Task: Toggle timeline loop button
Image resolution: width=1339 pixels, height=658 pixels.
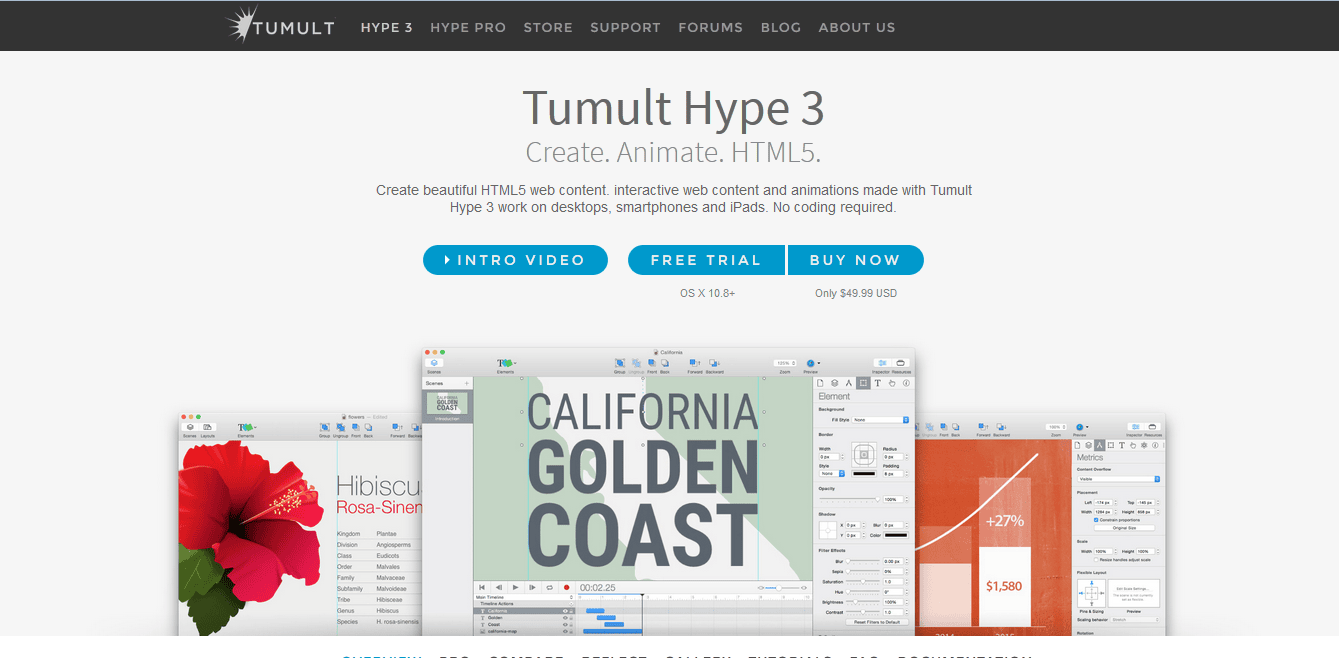Action: pyautogui.click(x=549, y=588)
